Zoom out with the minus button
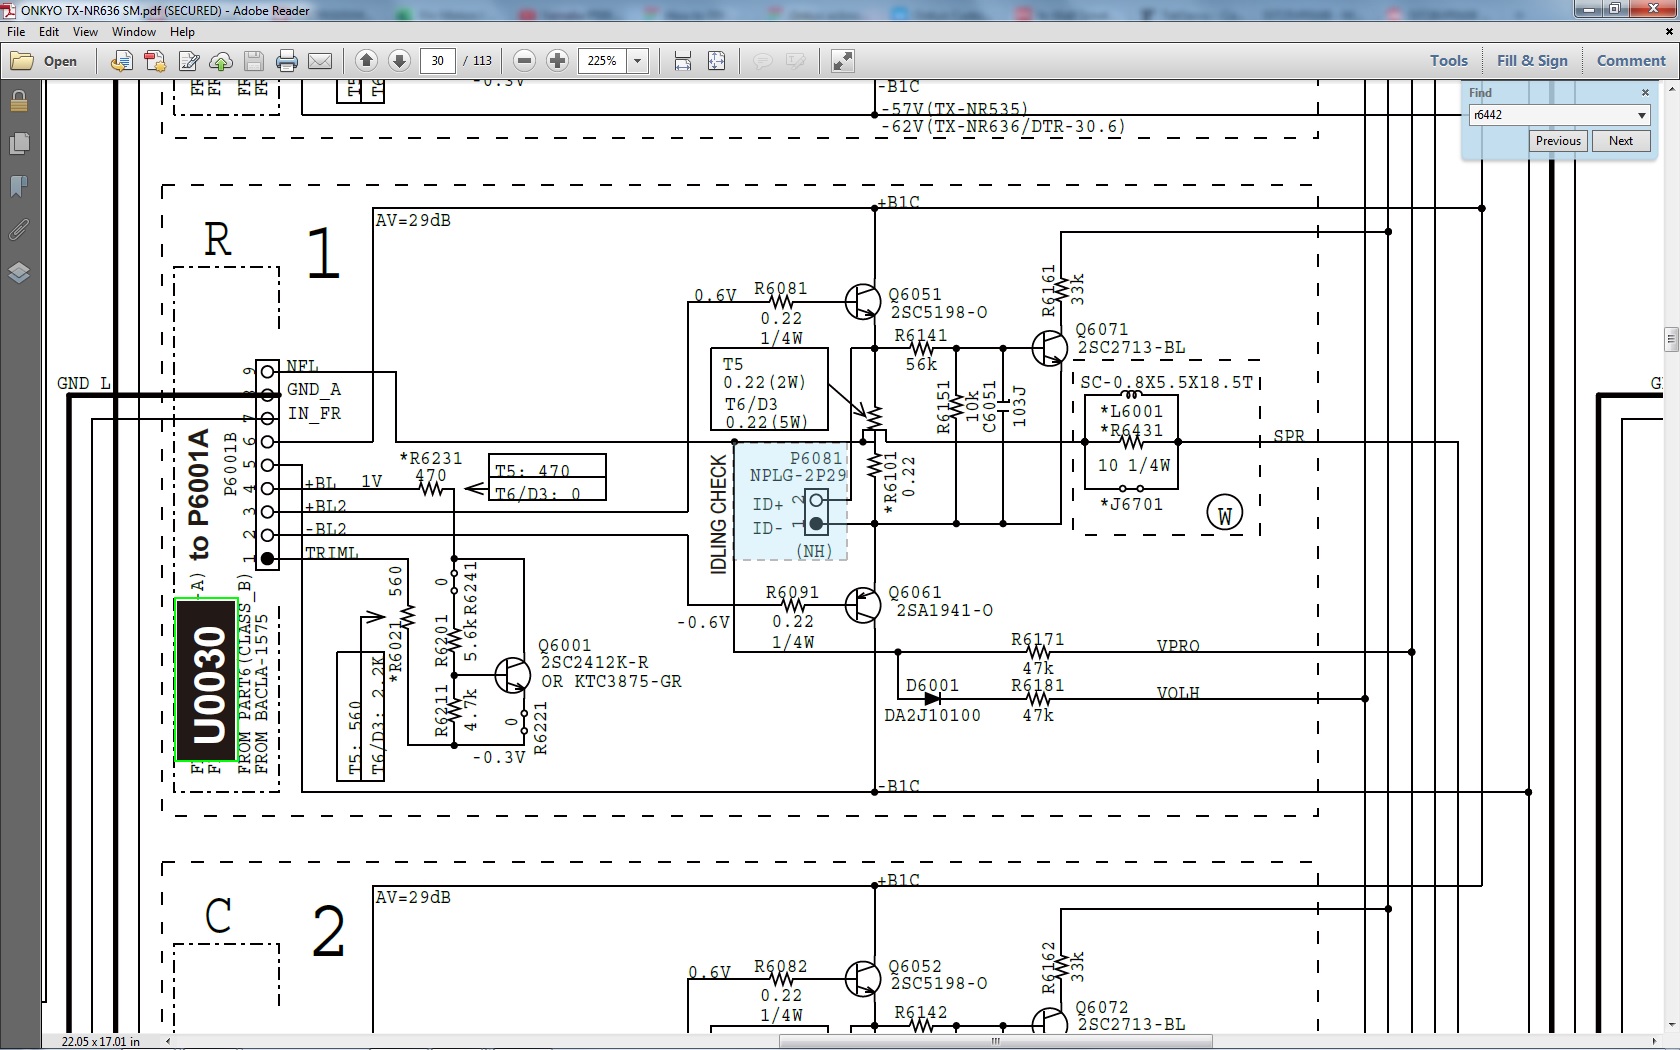The width and height of the screenshot is (1680, 1050). (x=524, y=61)
